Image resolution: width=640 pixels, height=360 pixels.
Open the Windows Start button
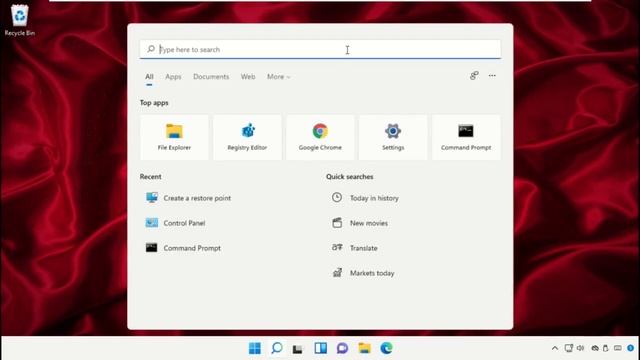255,348
